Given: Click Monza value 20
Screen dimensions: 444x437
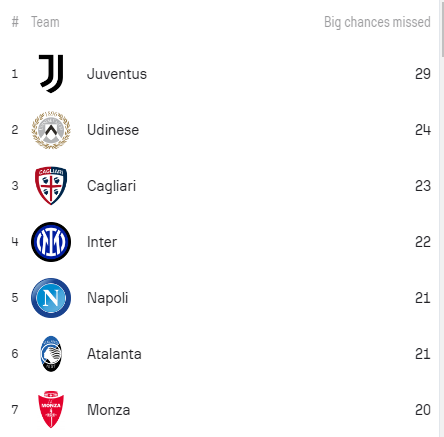Looking at the screenshot, I should coord(423,410).
